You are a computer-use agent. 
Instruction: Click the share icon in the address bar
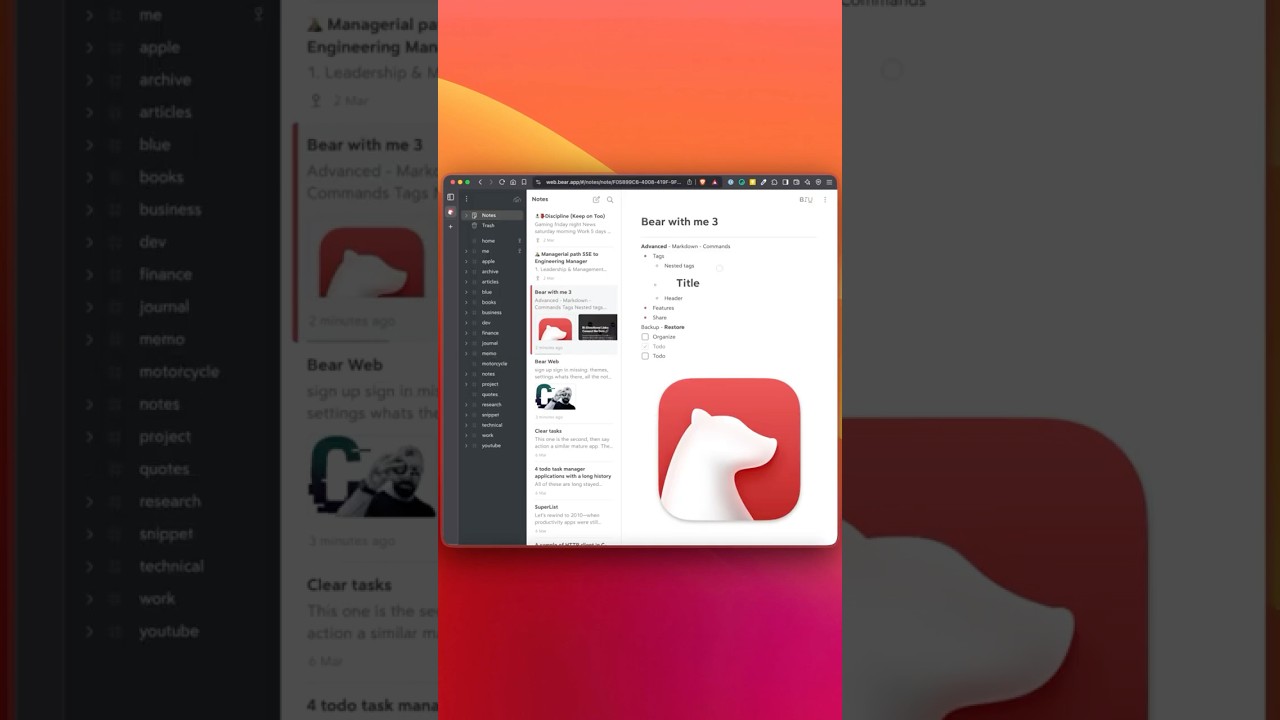click(689, 182)
